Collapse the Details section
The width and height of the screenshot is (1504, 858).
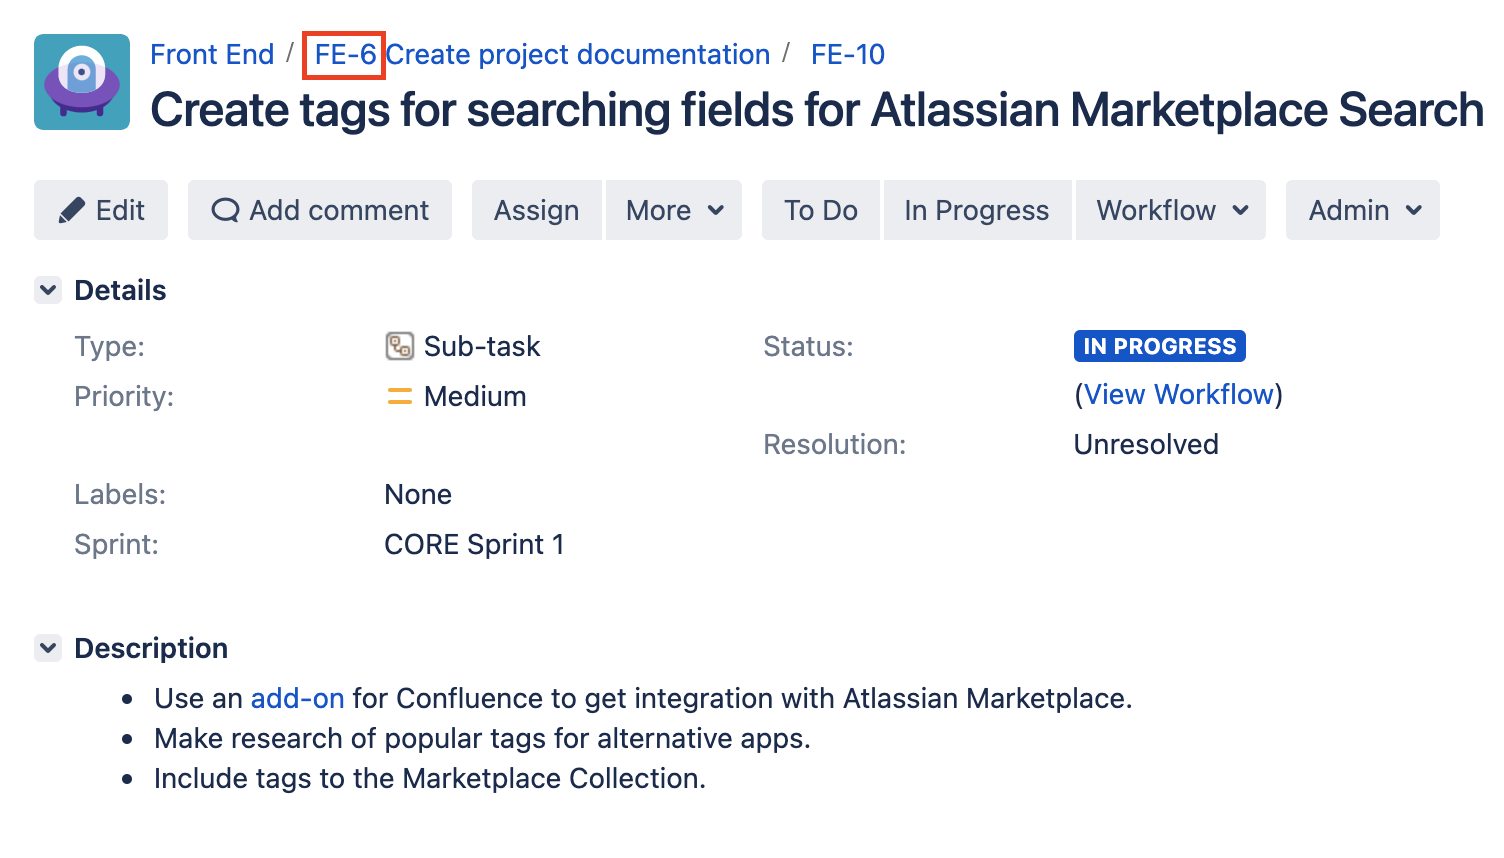click(48, 290)
